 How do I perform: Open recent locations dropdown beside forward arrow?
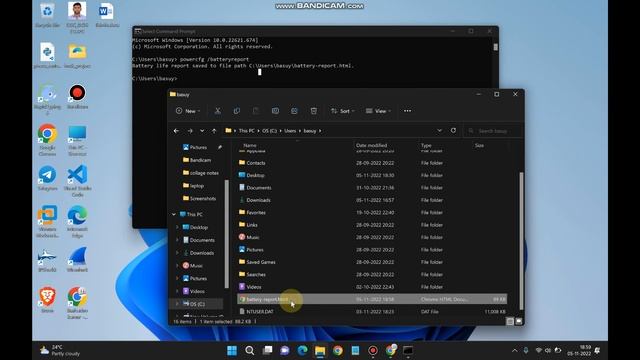[202, 131]
